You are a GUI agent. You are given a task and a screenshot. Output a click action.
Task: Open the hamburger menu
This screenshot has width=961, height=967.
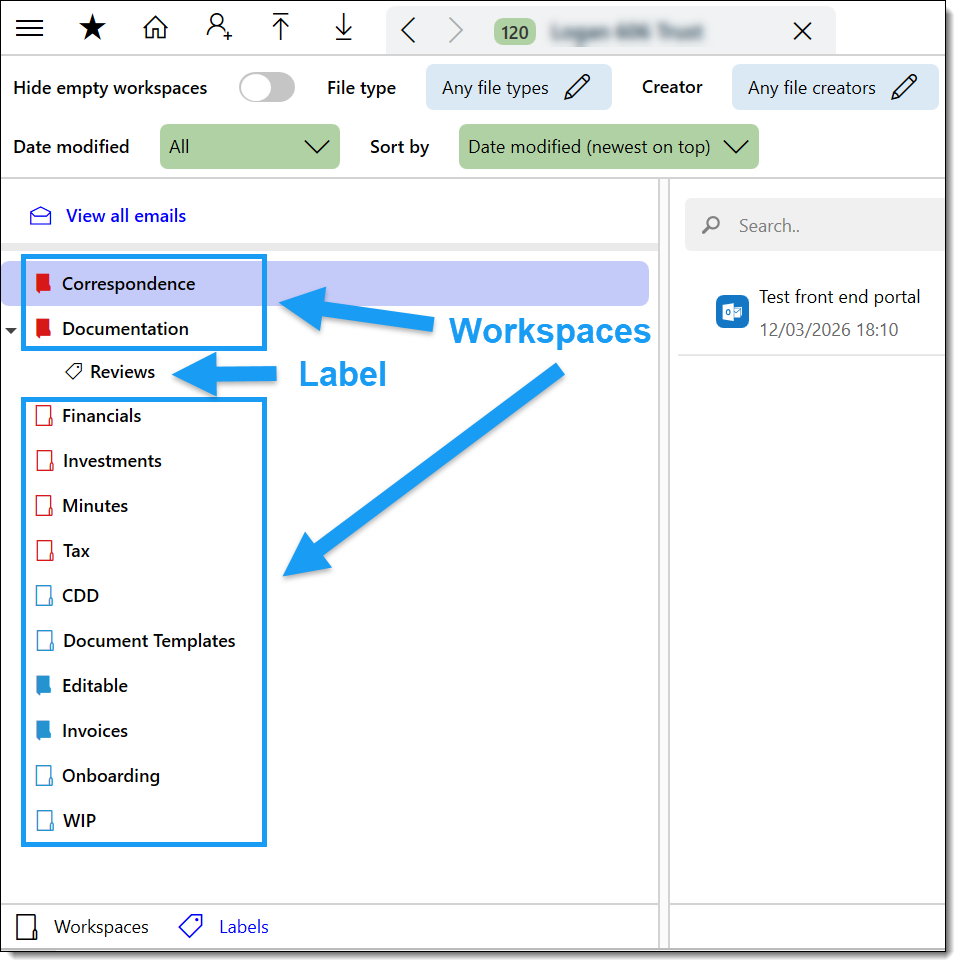click(30, 29)
